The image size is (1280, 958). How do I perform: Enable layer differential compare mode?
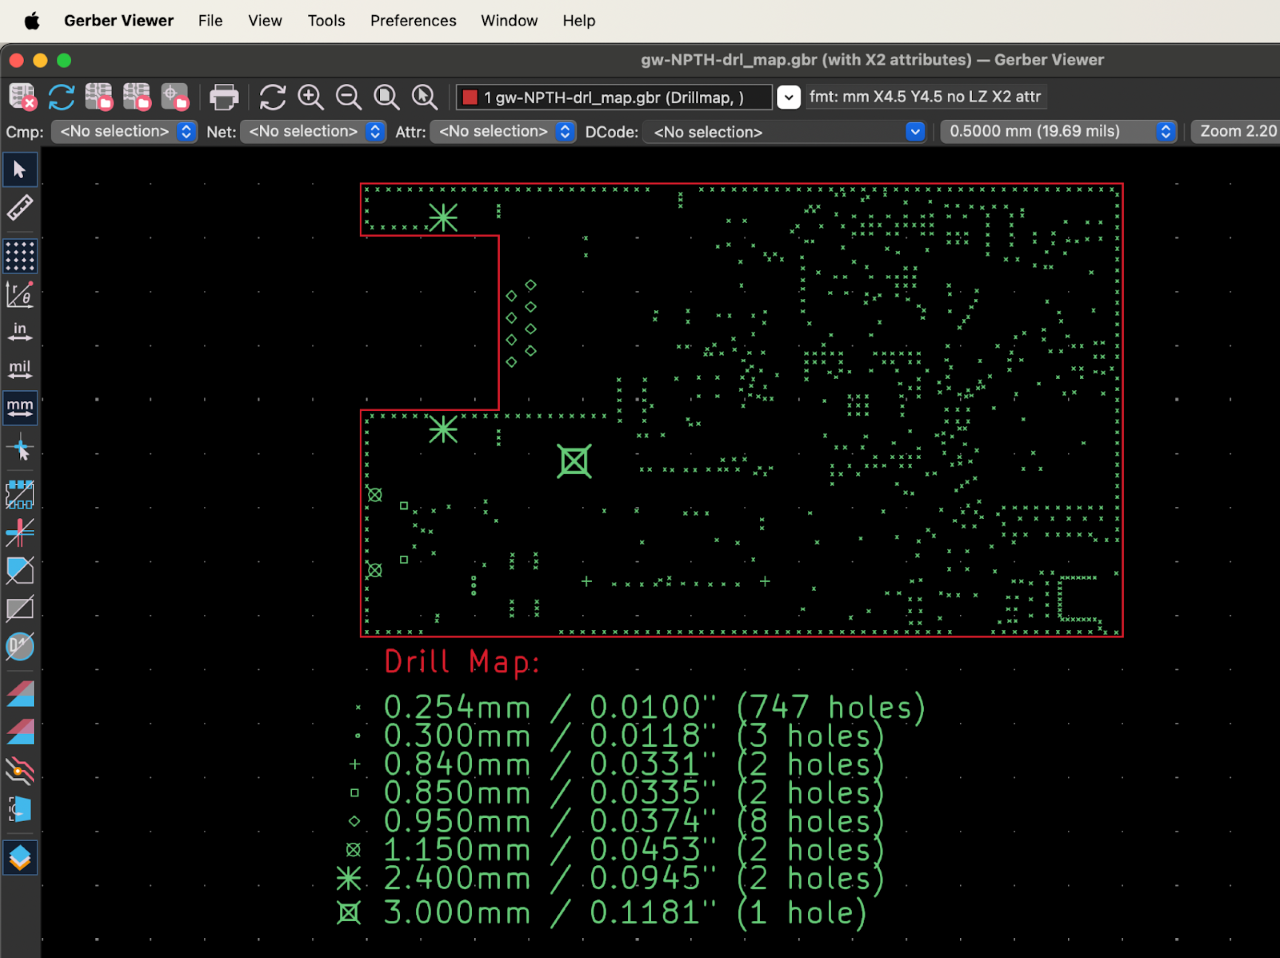[x=20, y=693]
